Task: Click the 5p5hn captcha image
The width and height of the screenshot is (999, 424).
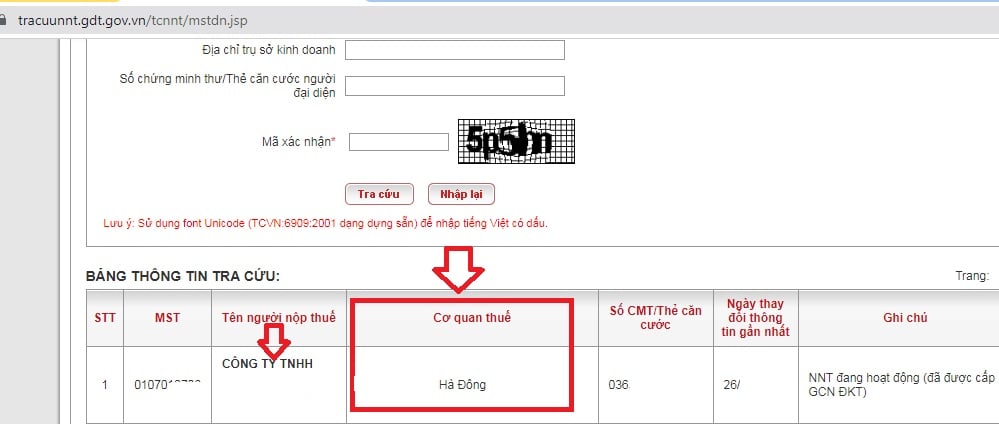Action: [x=516, y=141]
